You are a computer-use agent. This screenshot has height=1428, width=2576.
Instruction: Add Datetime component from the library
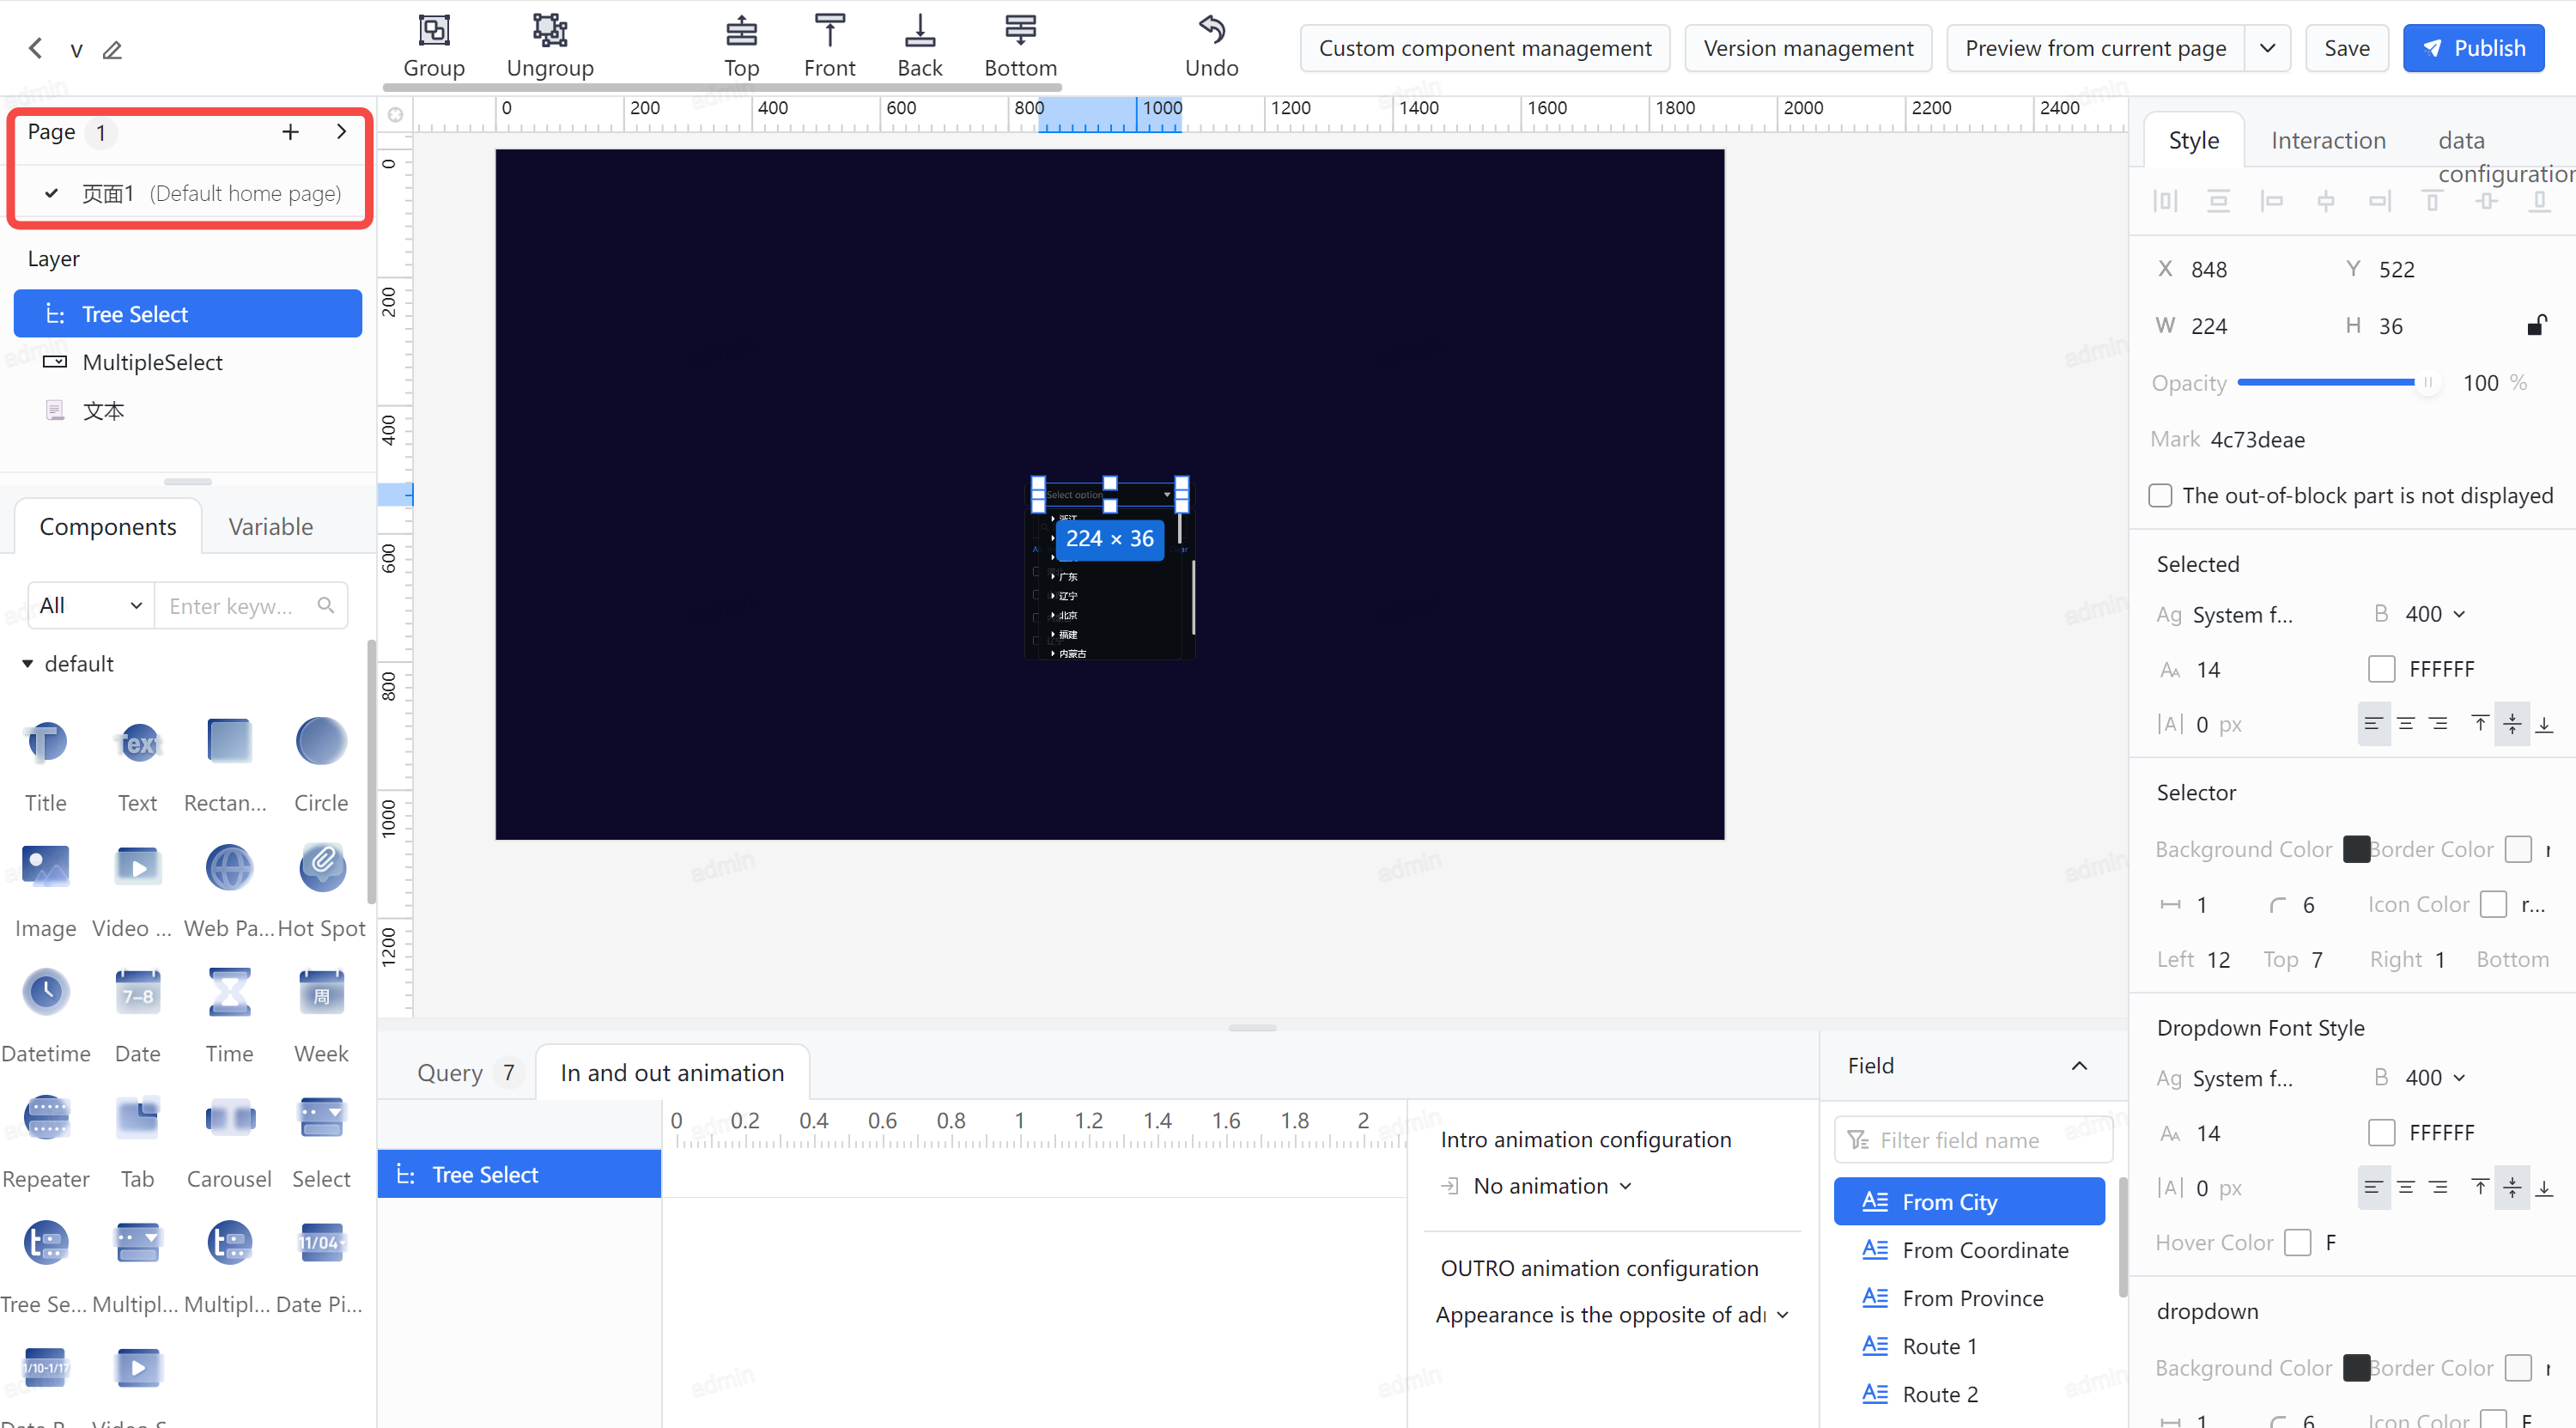[x=46, y=1015]
